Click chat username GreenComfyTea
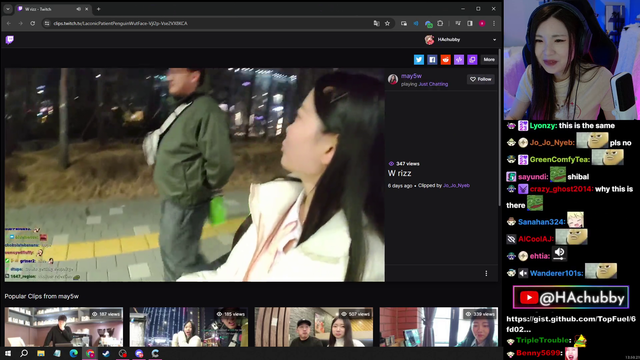640x360 pixels. pyautogui.click(x=560, y=160)
